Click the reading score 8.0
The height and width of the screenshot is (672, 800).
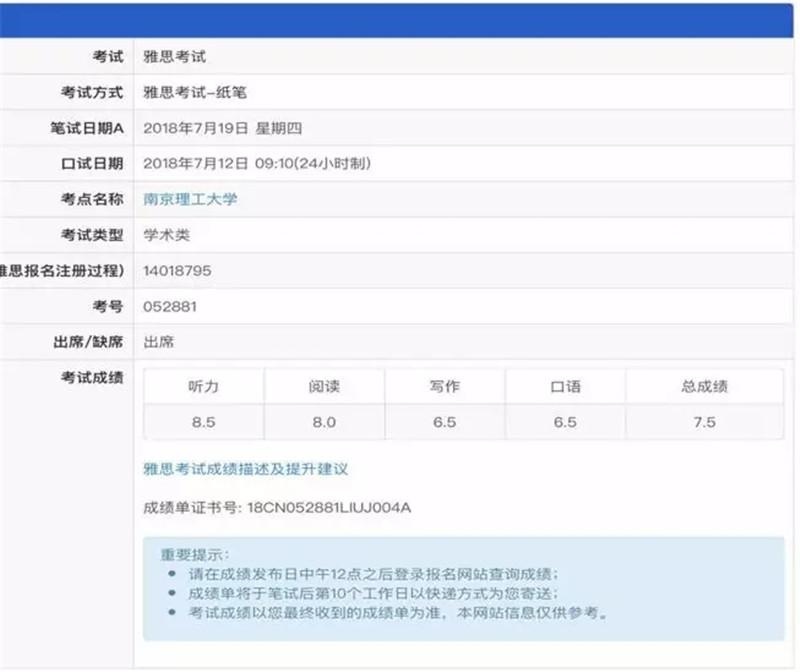pos(323,422)
